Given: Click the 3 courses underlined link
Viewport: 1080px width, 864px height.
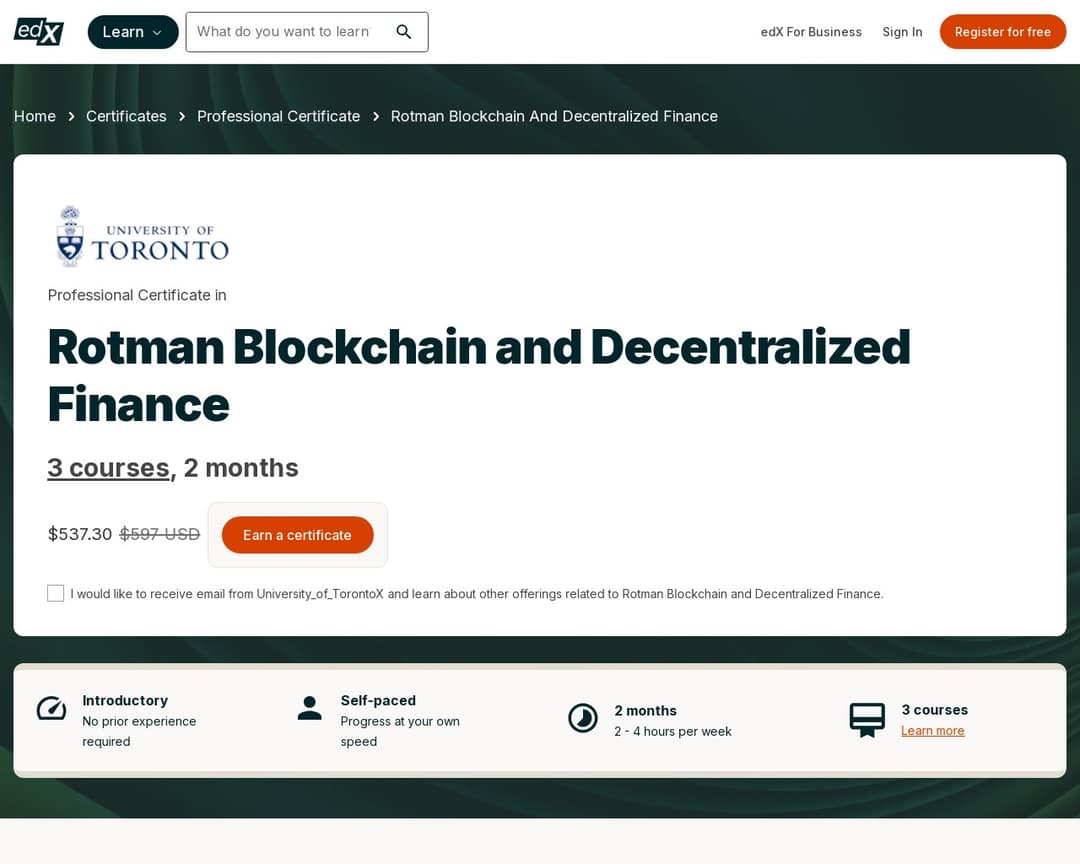Looking at the screenshot, I should pyautogui.click(x=107, y=467).
